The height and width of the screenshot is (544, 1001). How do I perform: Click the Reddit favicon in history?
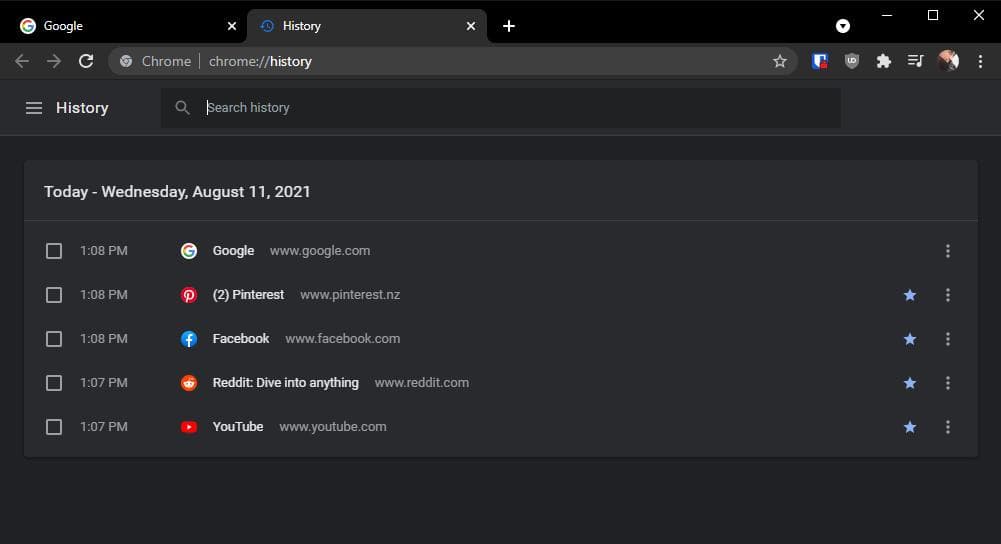(189, 383)
